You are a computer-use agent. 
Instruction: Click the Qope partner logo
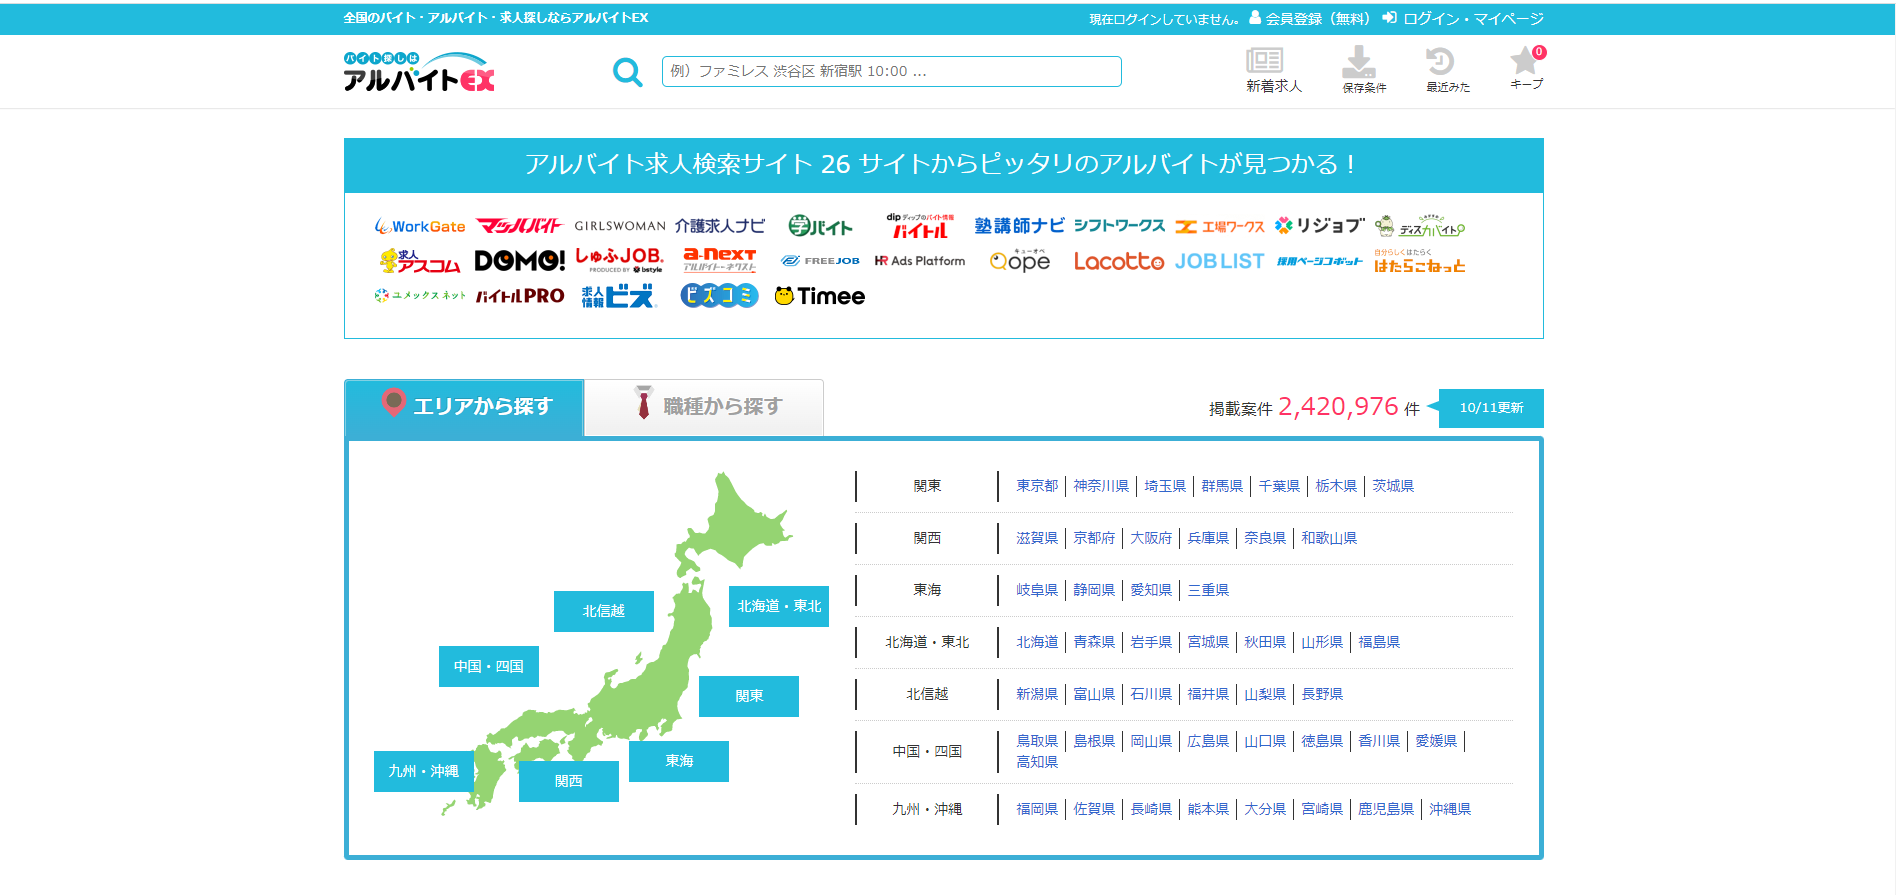1020,261
